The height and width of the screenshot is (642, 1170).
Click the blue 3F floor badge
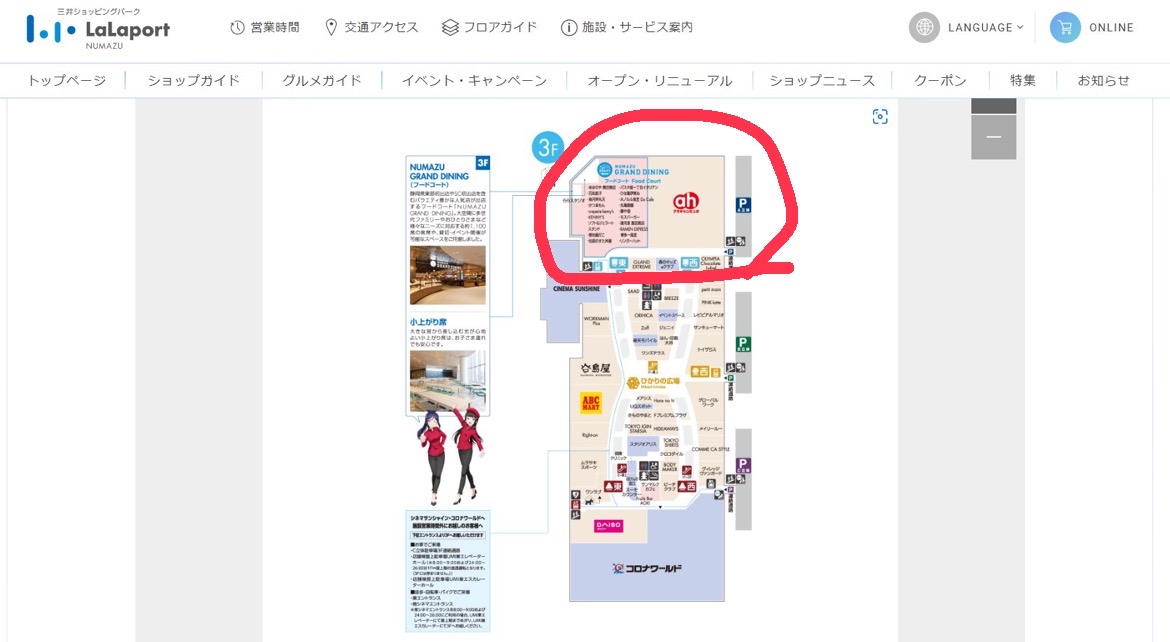(x=547, y=147)
